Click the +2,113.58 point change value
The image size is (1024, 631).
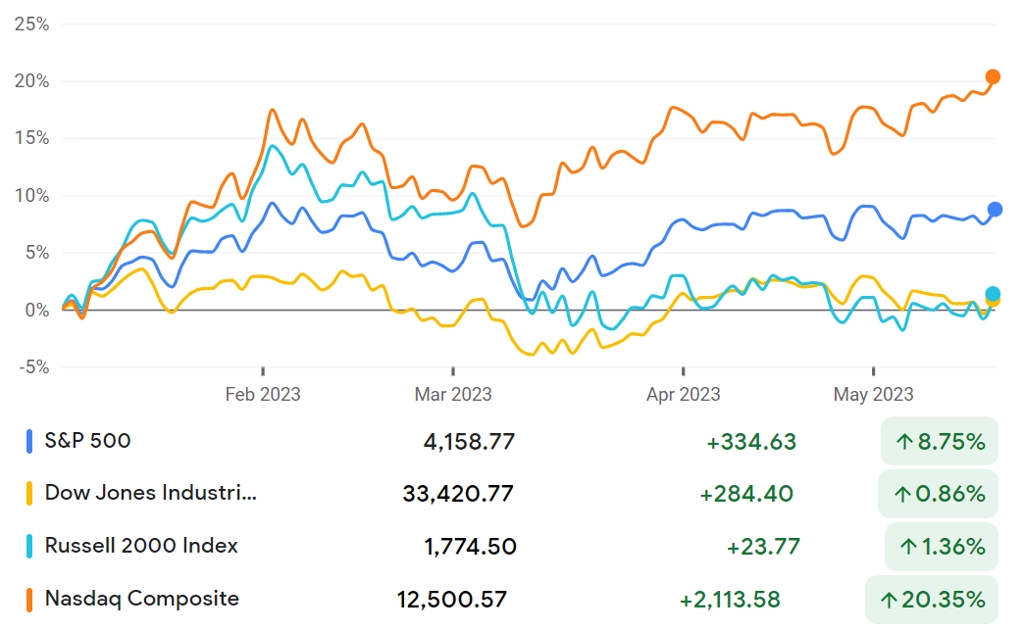click(x=730, y=600)
